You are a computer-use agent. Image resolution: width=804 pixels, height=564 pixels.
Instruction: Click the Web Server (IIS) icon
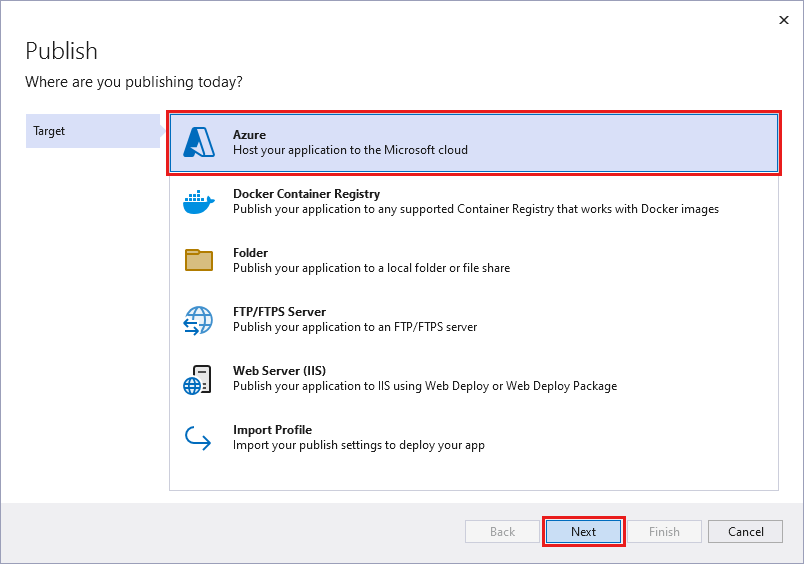(199, 379)
